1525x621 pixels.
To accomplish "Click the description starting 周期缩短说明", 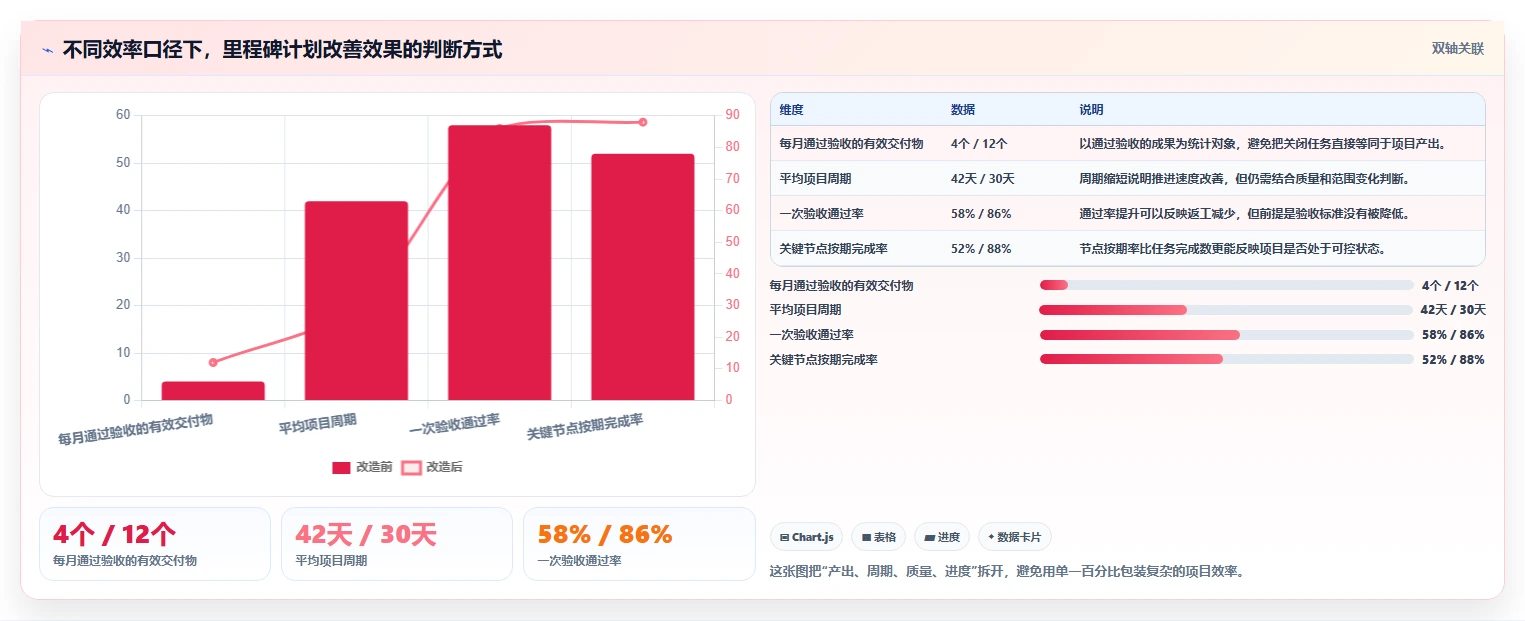I will tap(1244, 178).
